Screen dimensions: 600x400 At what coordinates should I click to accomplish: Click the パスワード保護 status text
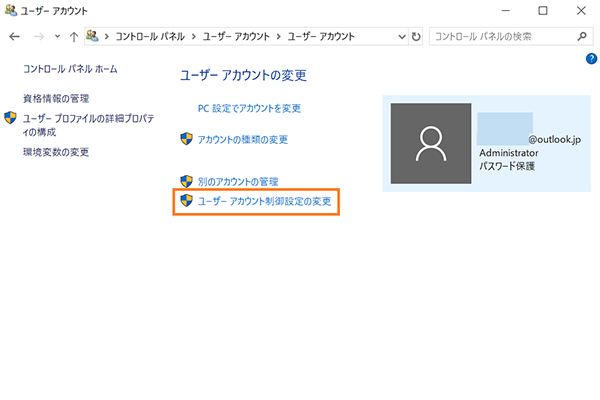point(507,166)
